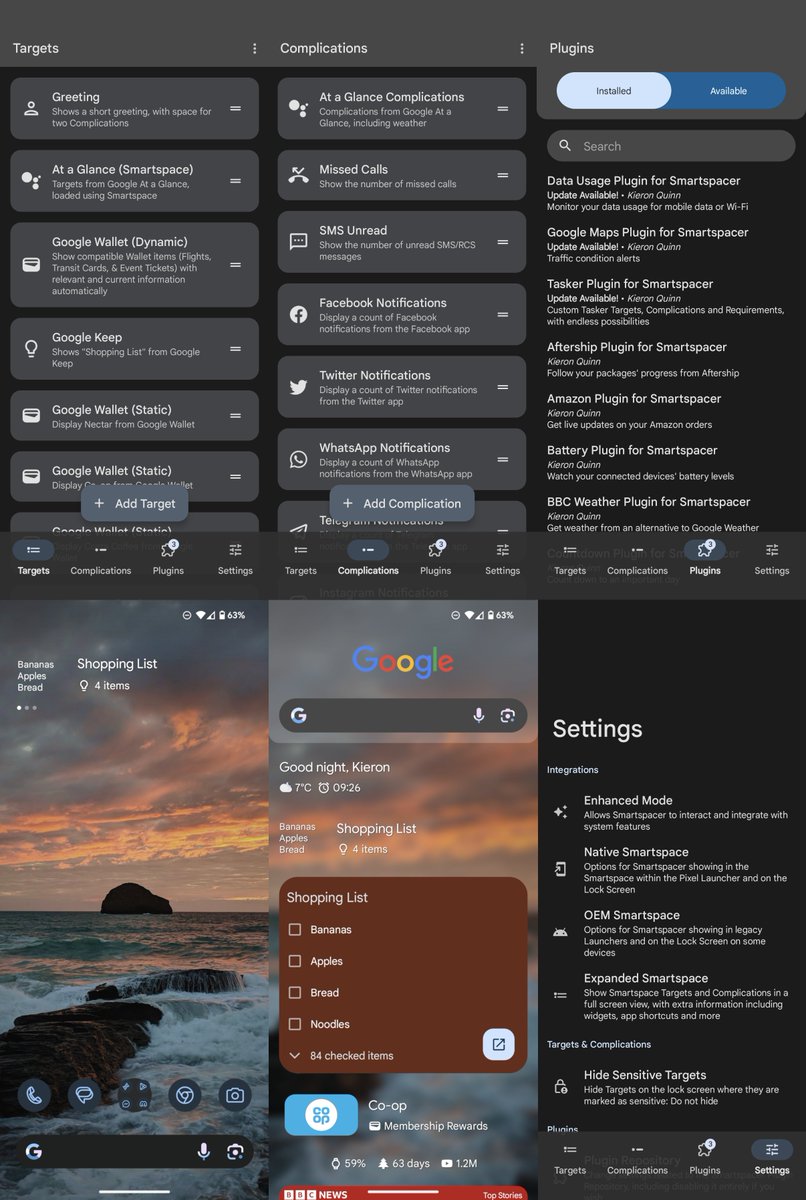The height and width of the screenshot is (1200, 806).
Task: Select Settings tab on the Complications screen
Action: (503, 559)
